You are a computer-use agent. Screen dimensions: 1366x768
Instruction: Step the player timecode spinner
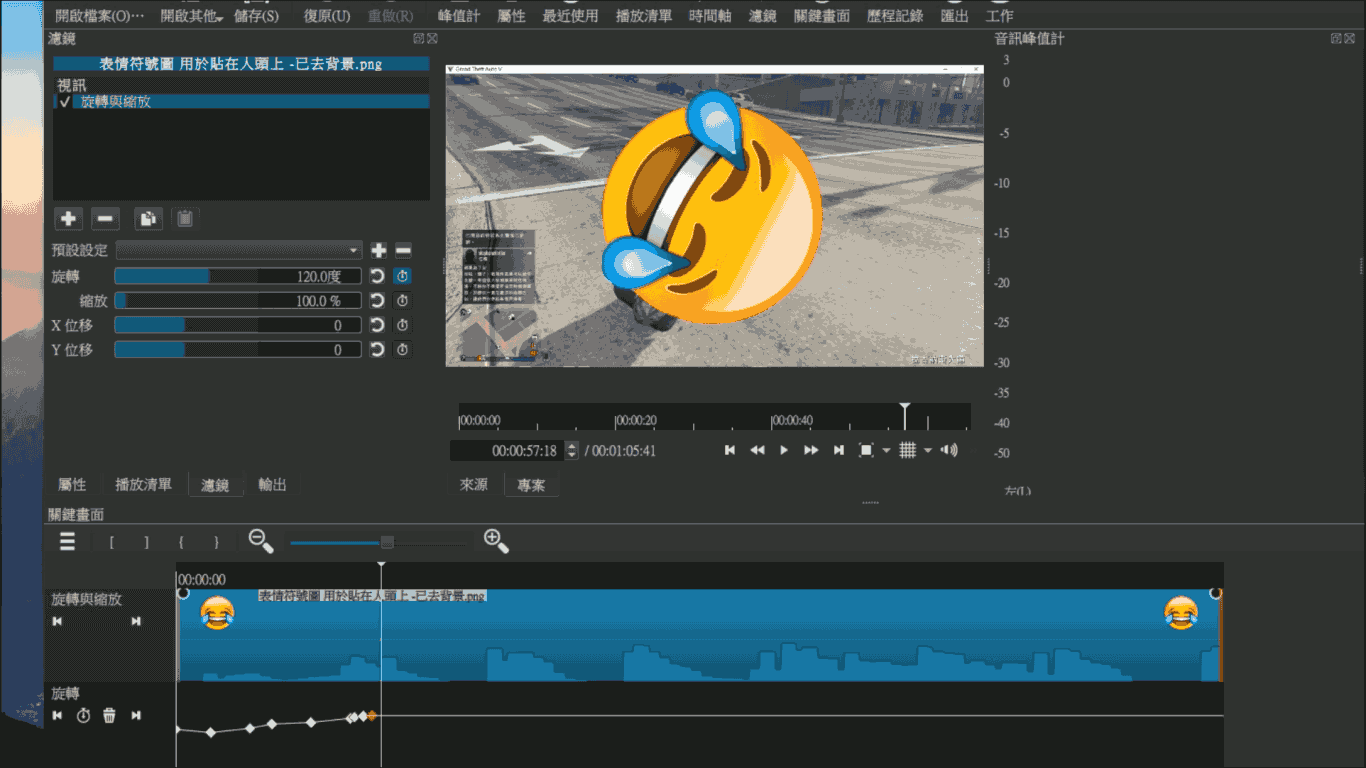pos(572,451)
